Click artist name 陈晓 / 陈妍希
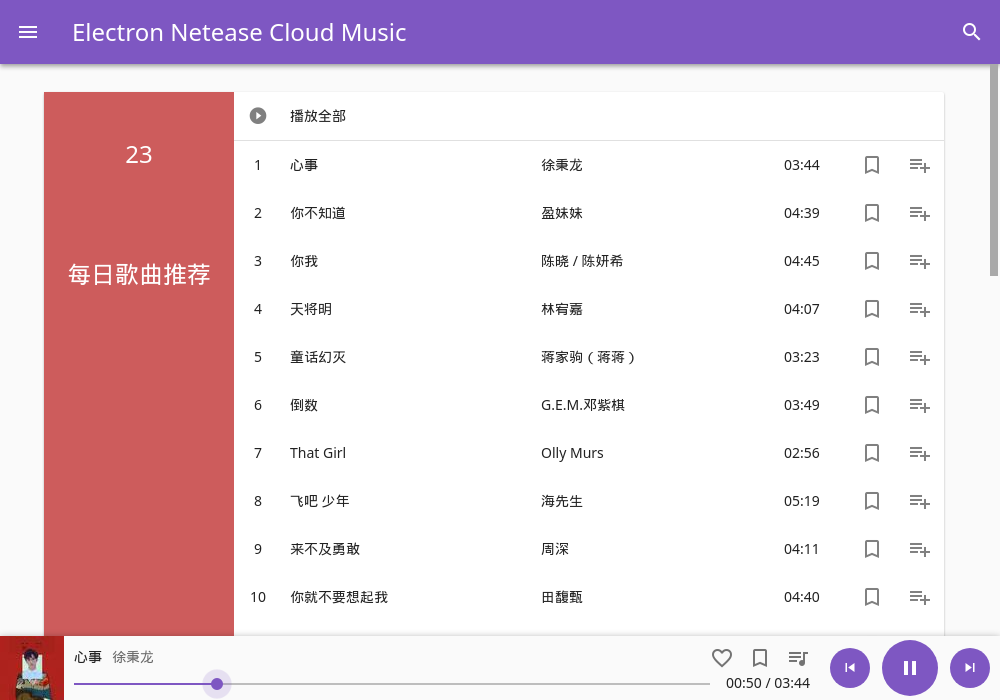Image resolution: width=1000 pixels, height=700 pixels. [582, 261]
